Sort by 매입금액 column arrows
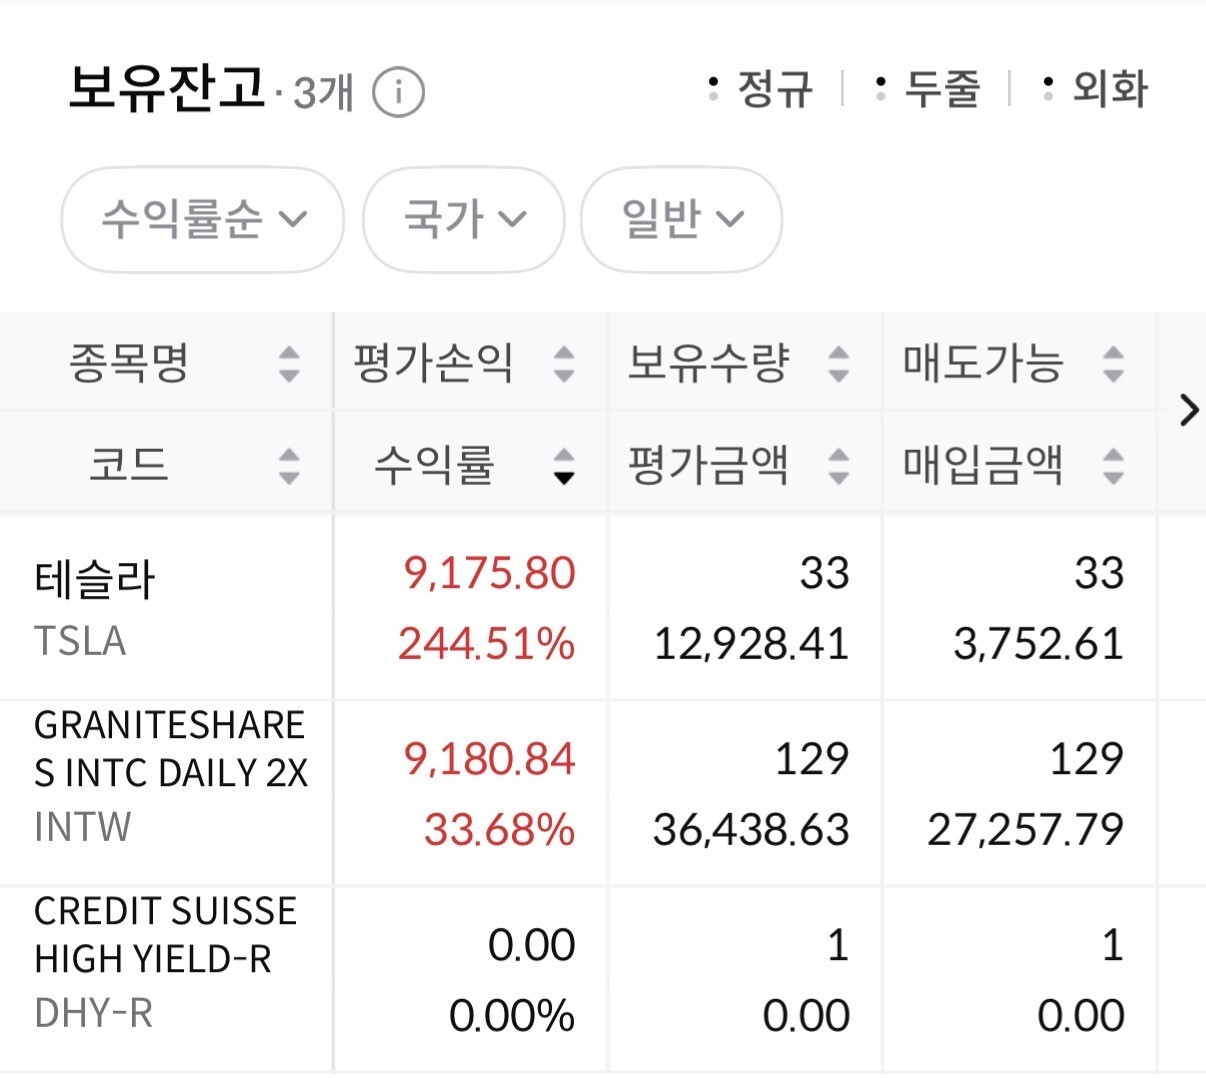The image size is (1206, 1078). tap(1113, 465)
